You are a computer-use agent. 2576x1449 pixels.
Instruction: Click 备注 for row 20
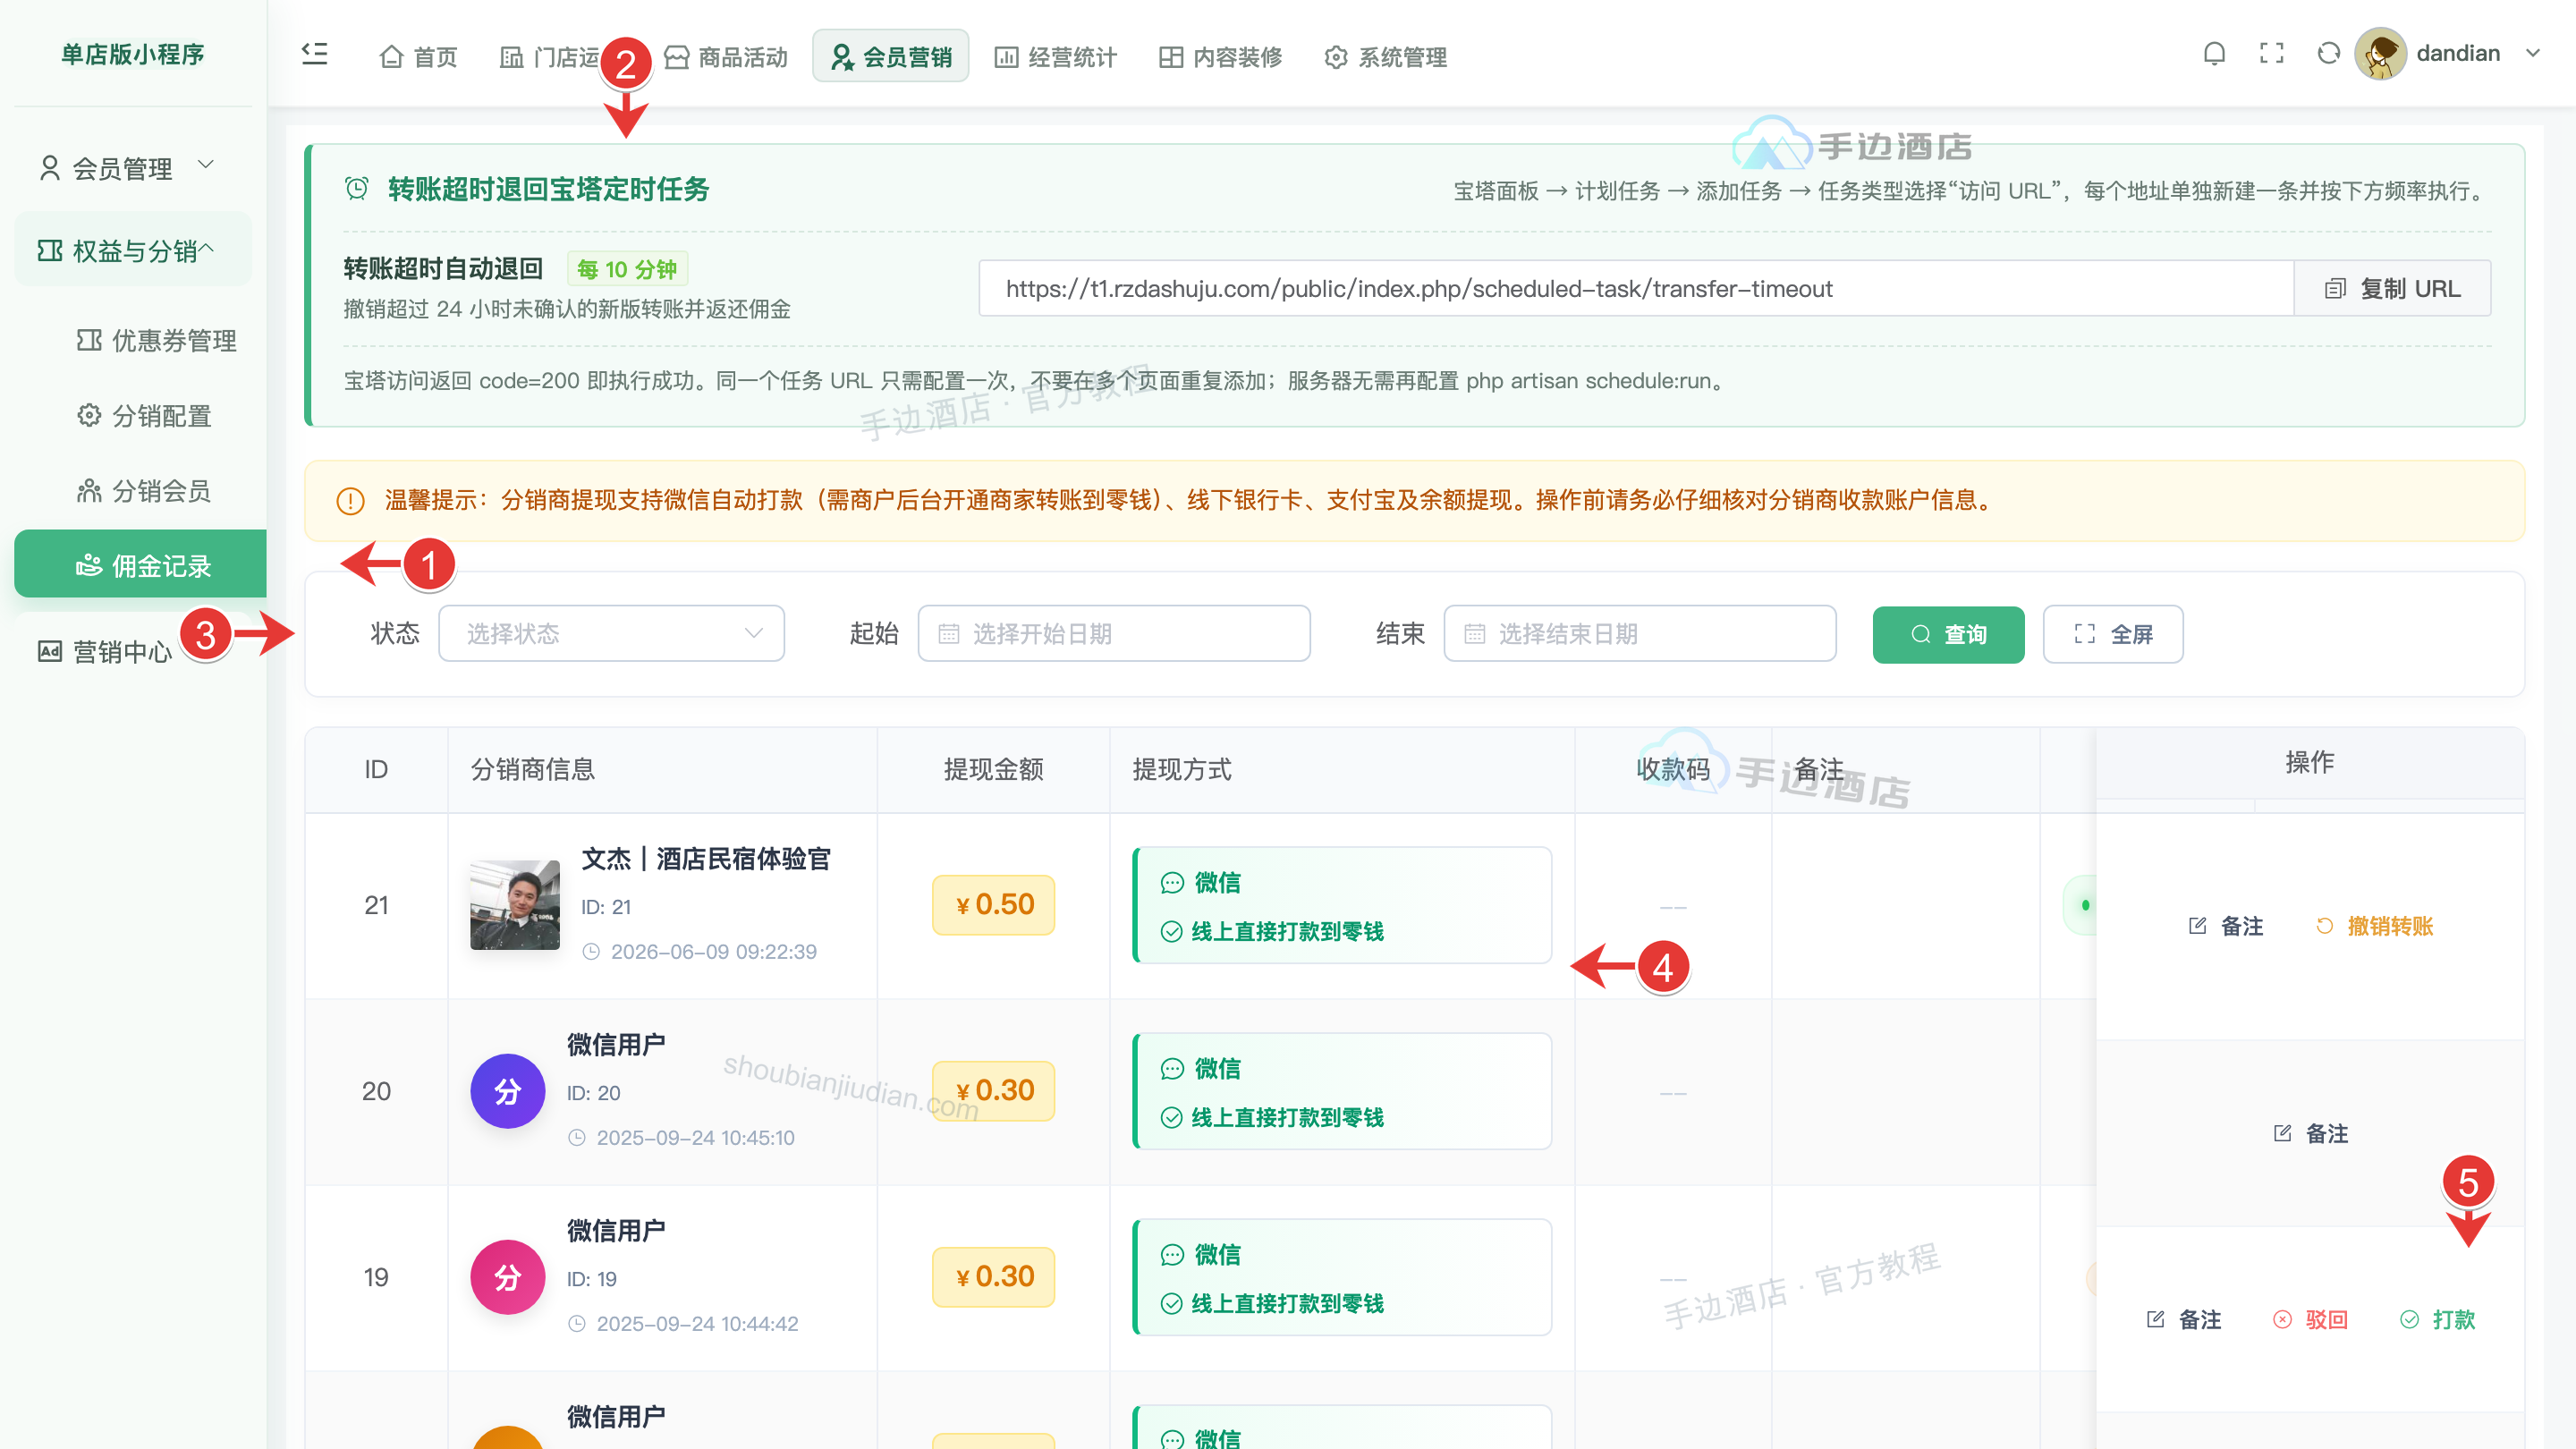(x=2311, y=1134)
